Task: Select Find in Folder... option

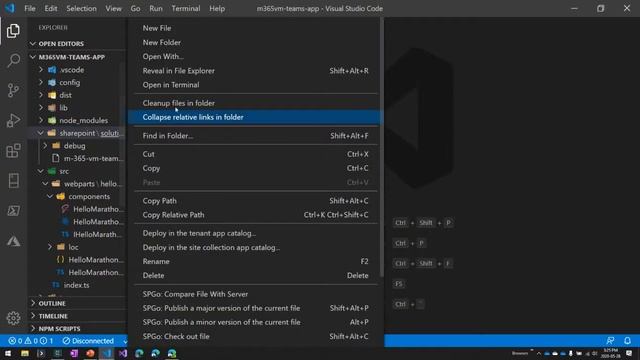Action: pyautogui.click(x=256, y=136)
